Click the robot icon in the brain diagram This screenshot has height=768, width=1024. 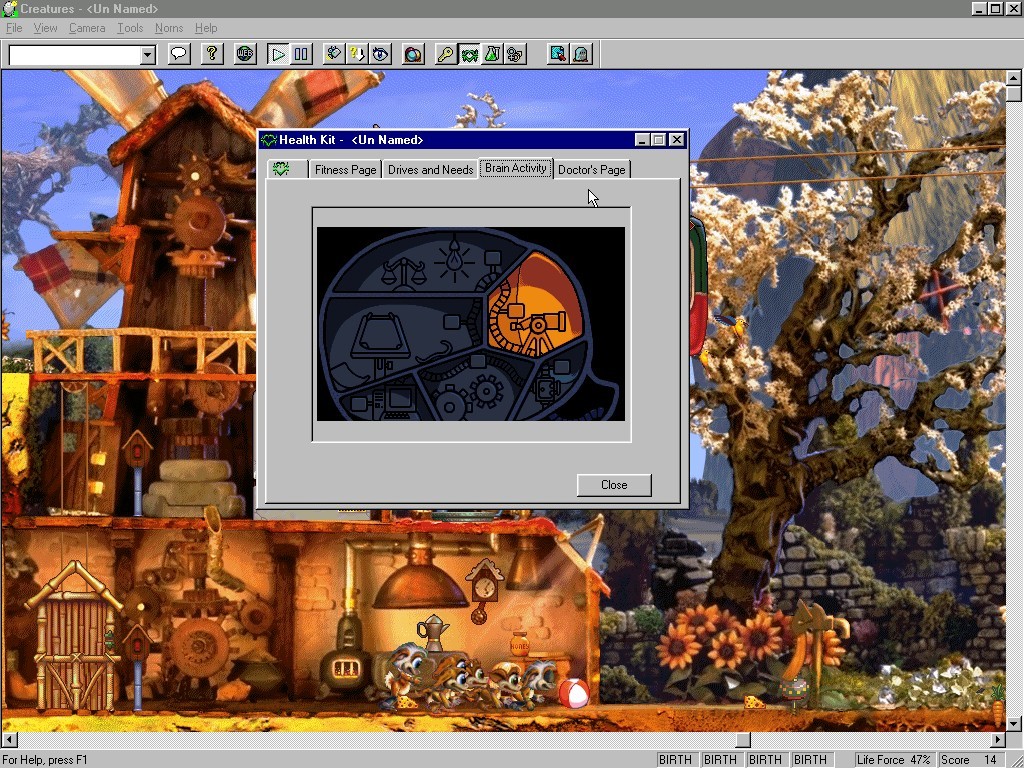tap(547, 388)
